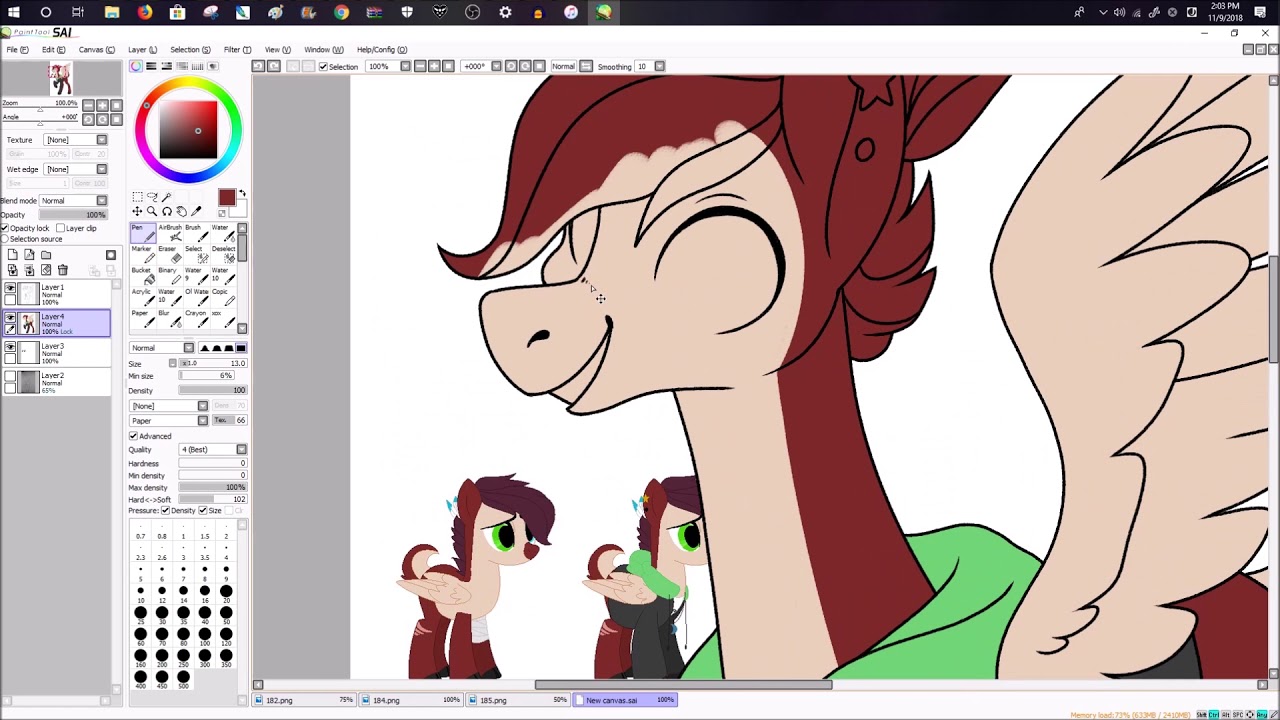Choose the hand pan tool

181,211
